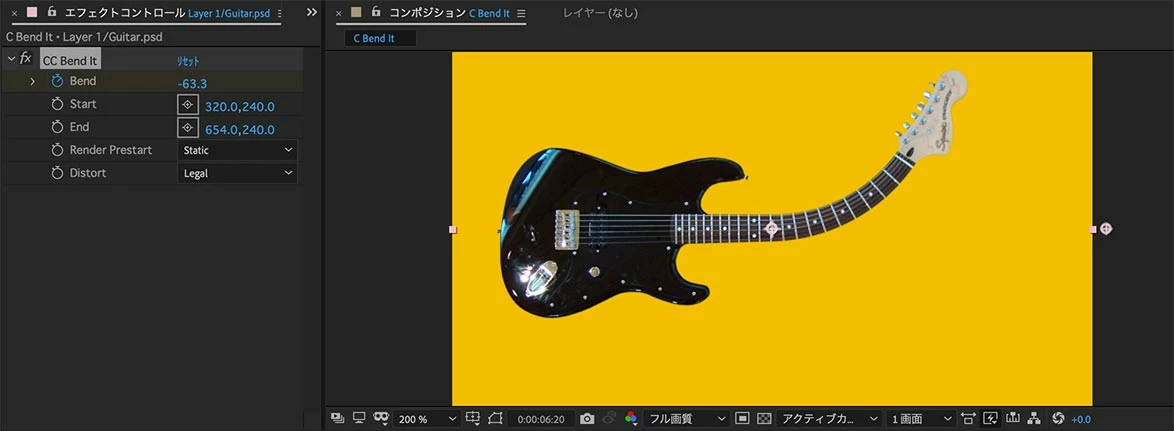The width and height of the screenshot is (1174, 431).
Task: Click 'C Bend It • Layer 1/Guitar.psd' header
Action: [x=84, y=37]
